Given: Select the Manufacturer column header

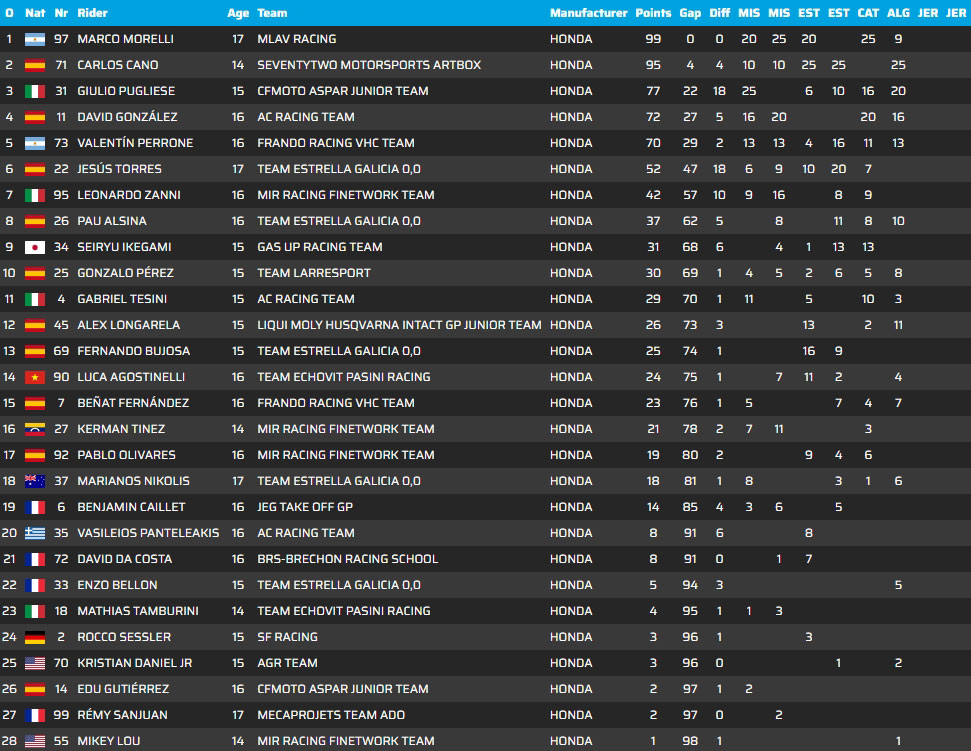Looking at the screenshot, I should click(x=588, y=13).
